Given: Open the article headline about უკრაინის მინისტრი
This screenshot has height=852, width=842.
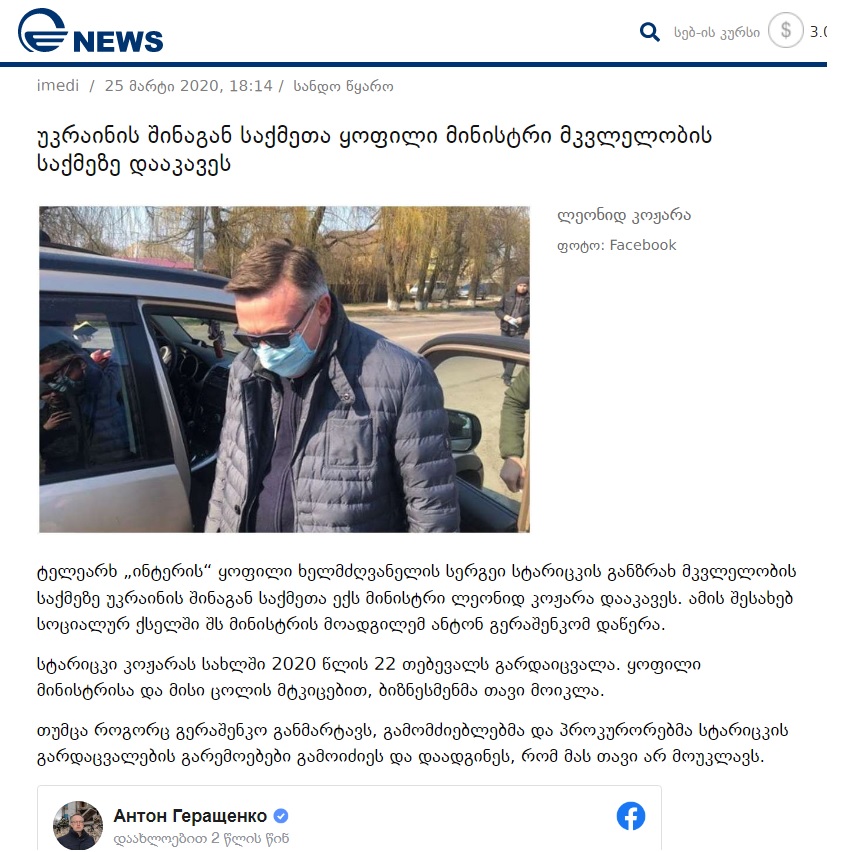Looking at the screenshot, I should pyautogui.click(x=374, y=149).
